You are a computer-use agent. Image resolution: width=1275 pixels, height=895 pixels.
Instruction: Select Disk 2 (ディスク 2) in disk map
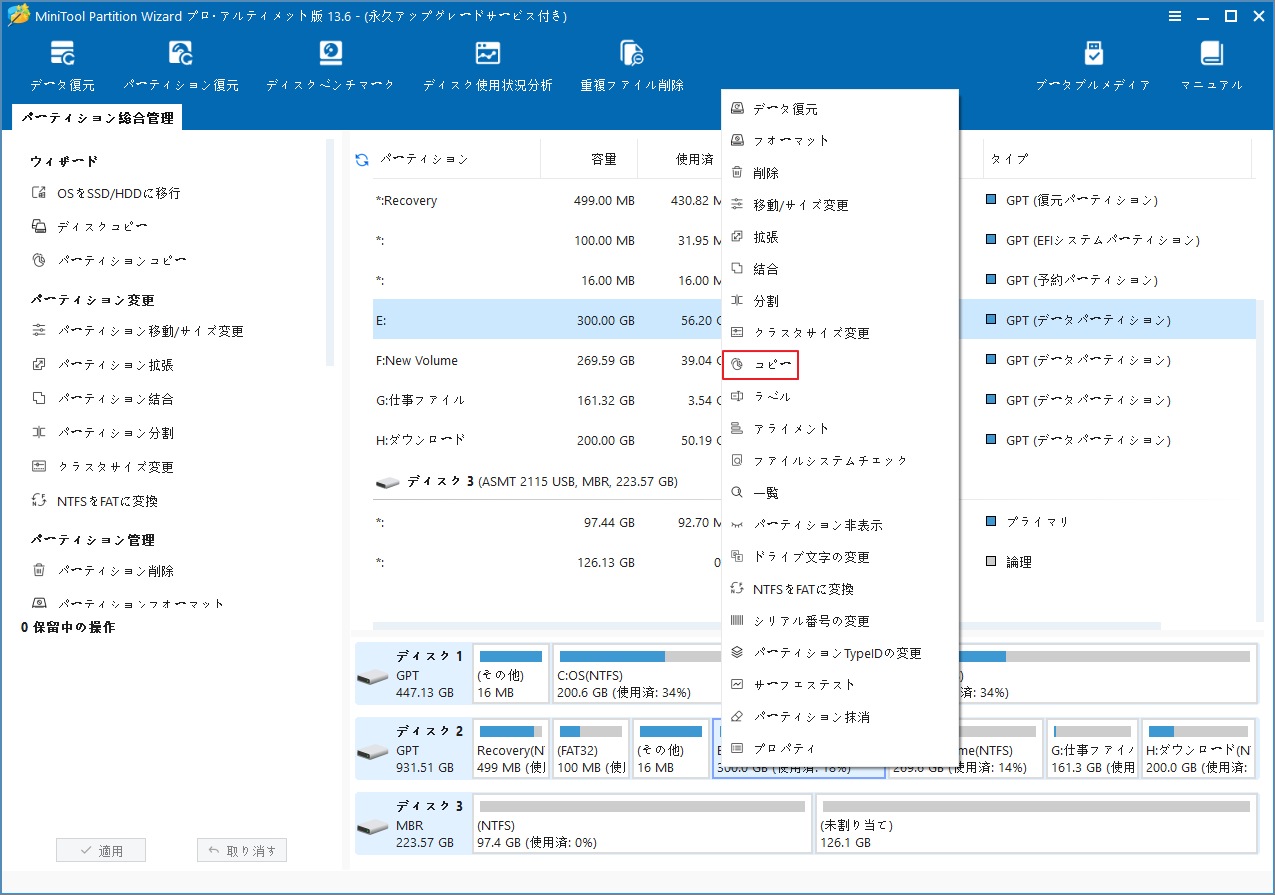point(412,748)
